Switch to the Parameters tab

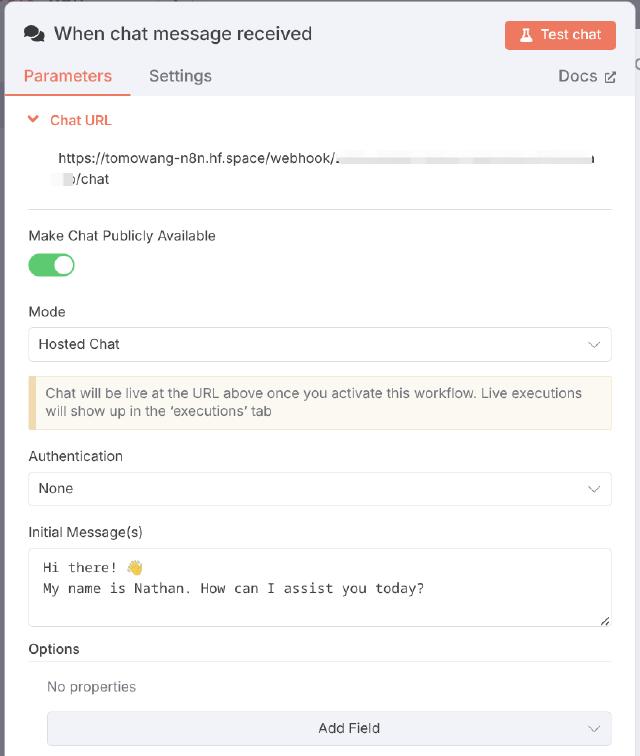pos(68,76)
